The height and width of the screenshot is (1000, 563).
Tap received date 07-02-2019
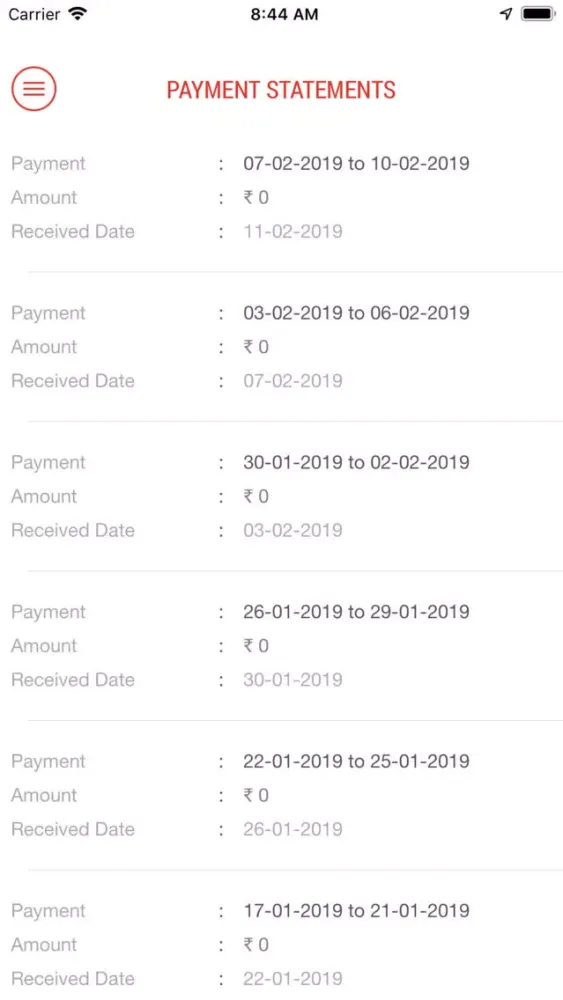pyautogui.click(x=293, y=381)
